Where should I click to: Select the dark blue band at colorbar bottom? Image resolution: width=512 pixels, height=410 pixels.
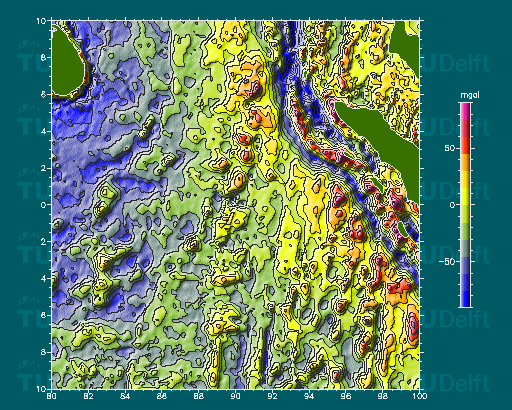point(466,298)
